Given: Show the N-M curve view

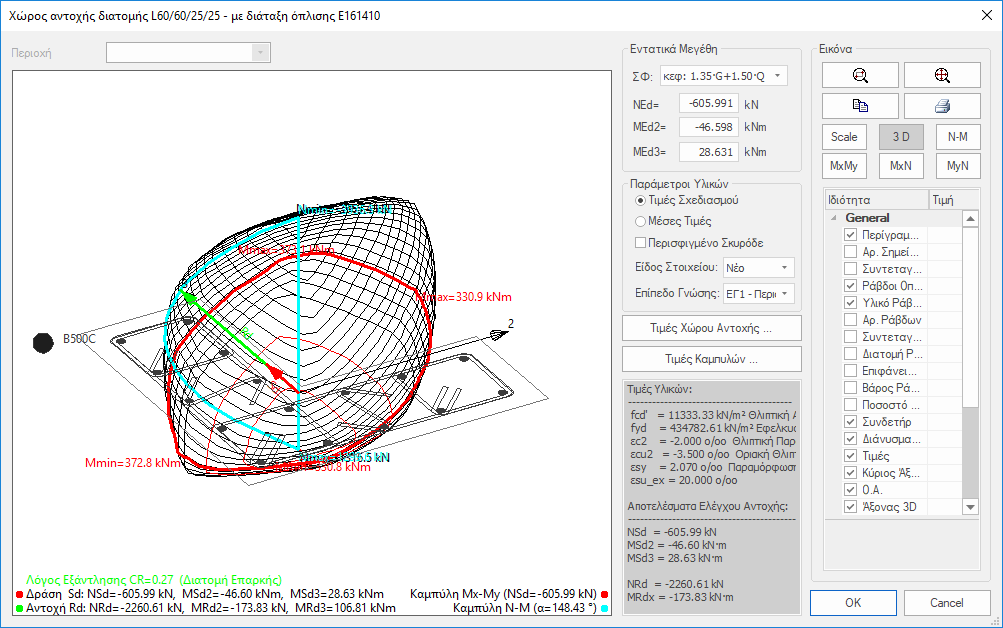Looking at the screenshot, I should coord(958,137).
